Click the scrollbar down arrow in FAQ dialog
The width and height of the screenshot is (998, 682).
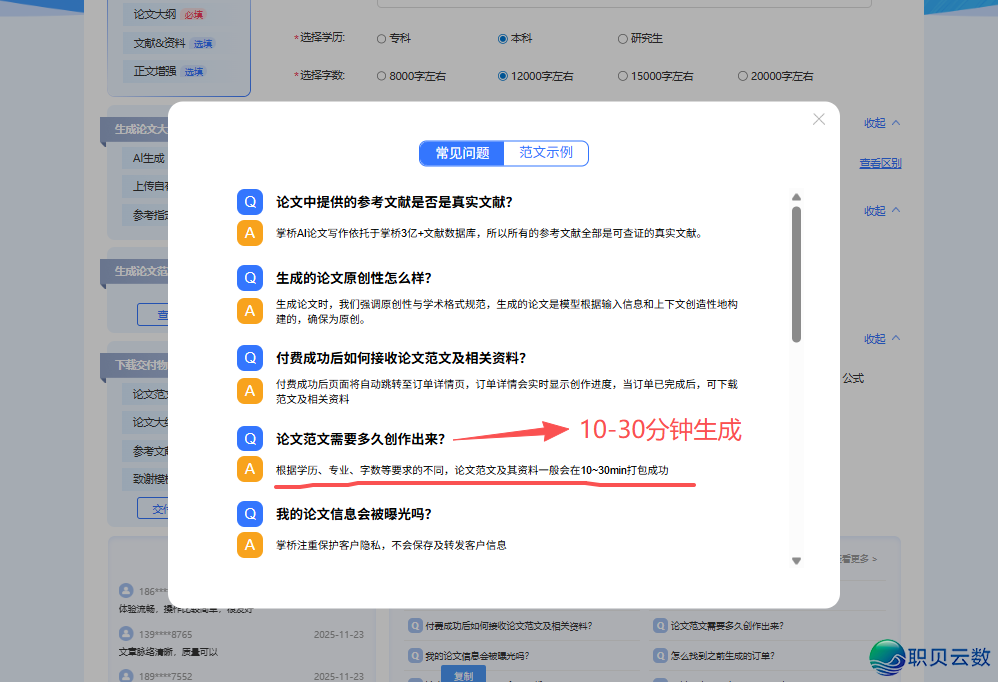796,561
